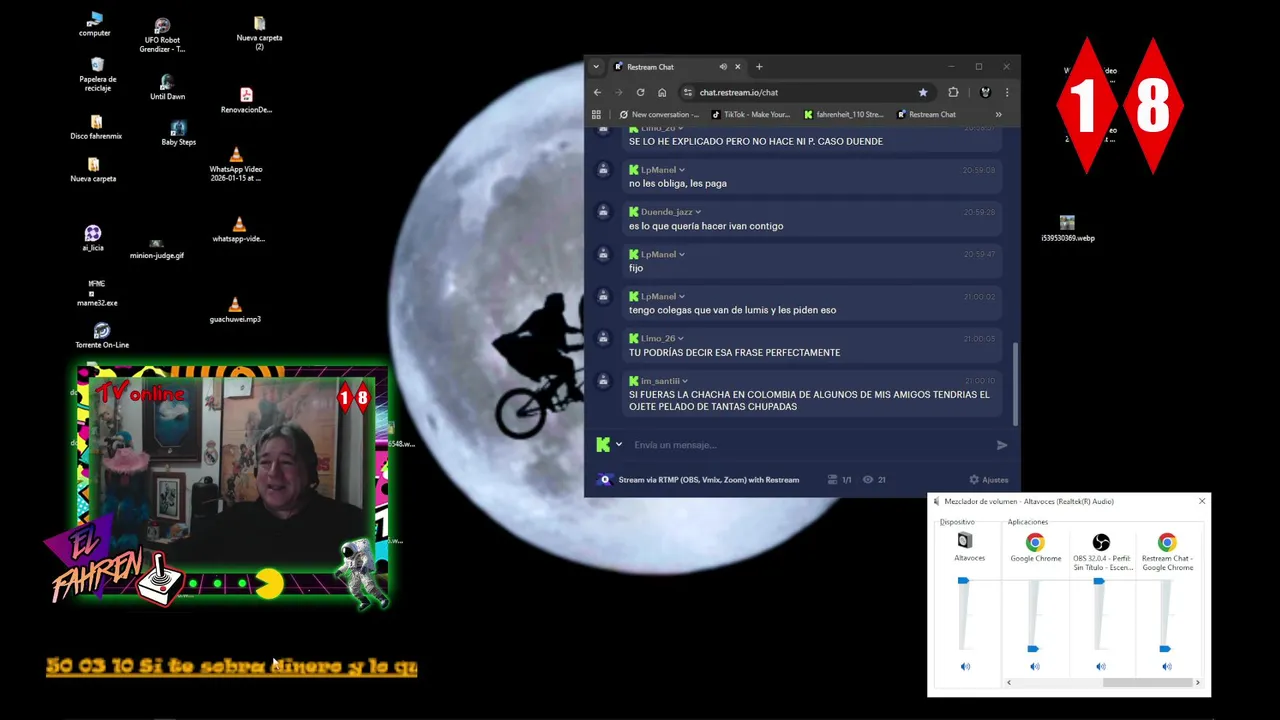View site information icon in address bar
Screen dimensions: 1280x720
pyautogui.click(x=687, y=92)
